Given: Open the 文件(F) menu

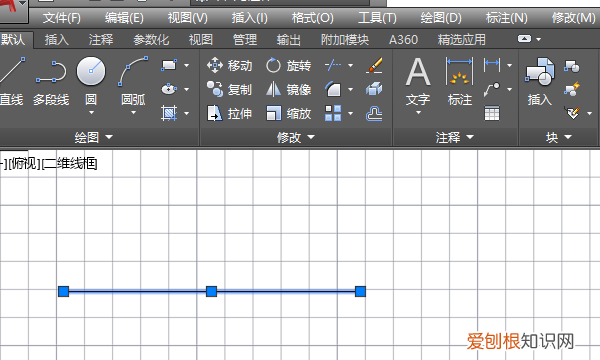Looking at the screenshot, I should tap(62, 18).
